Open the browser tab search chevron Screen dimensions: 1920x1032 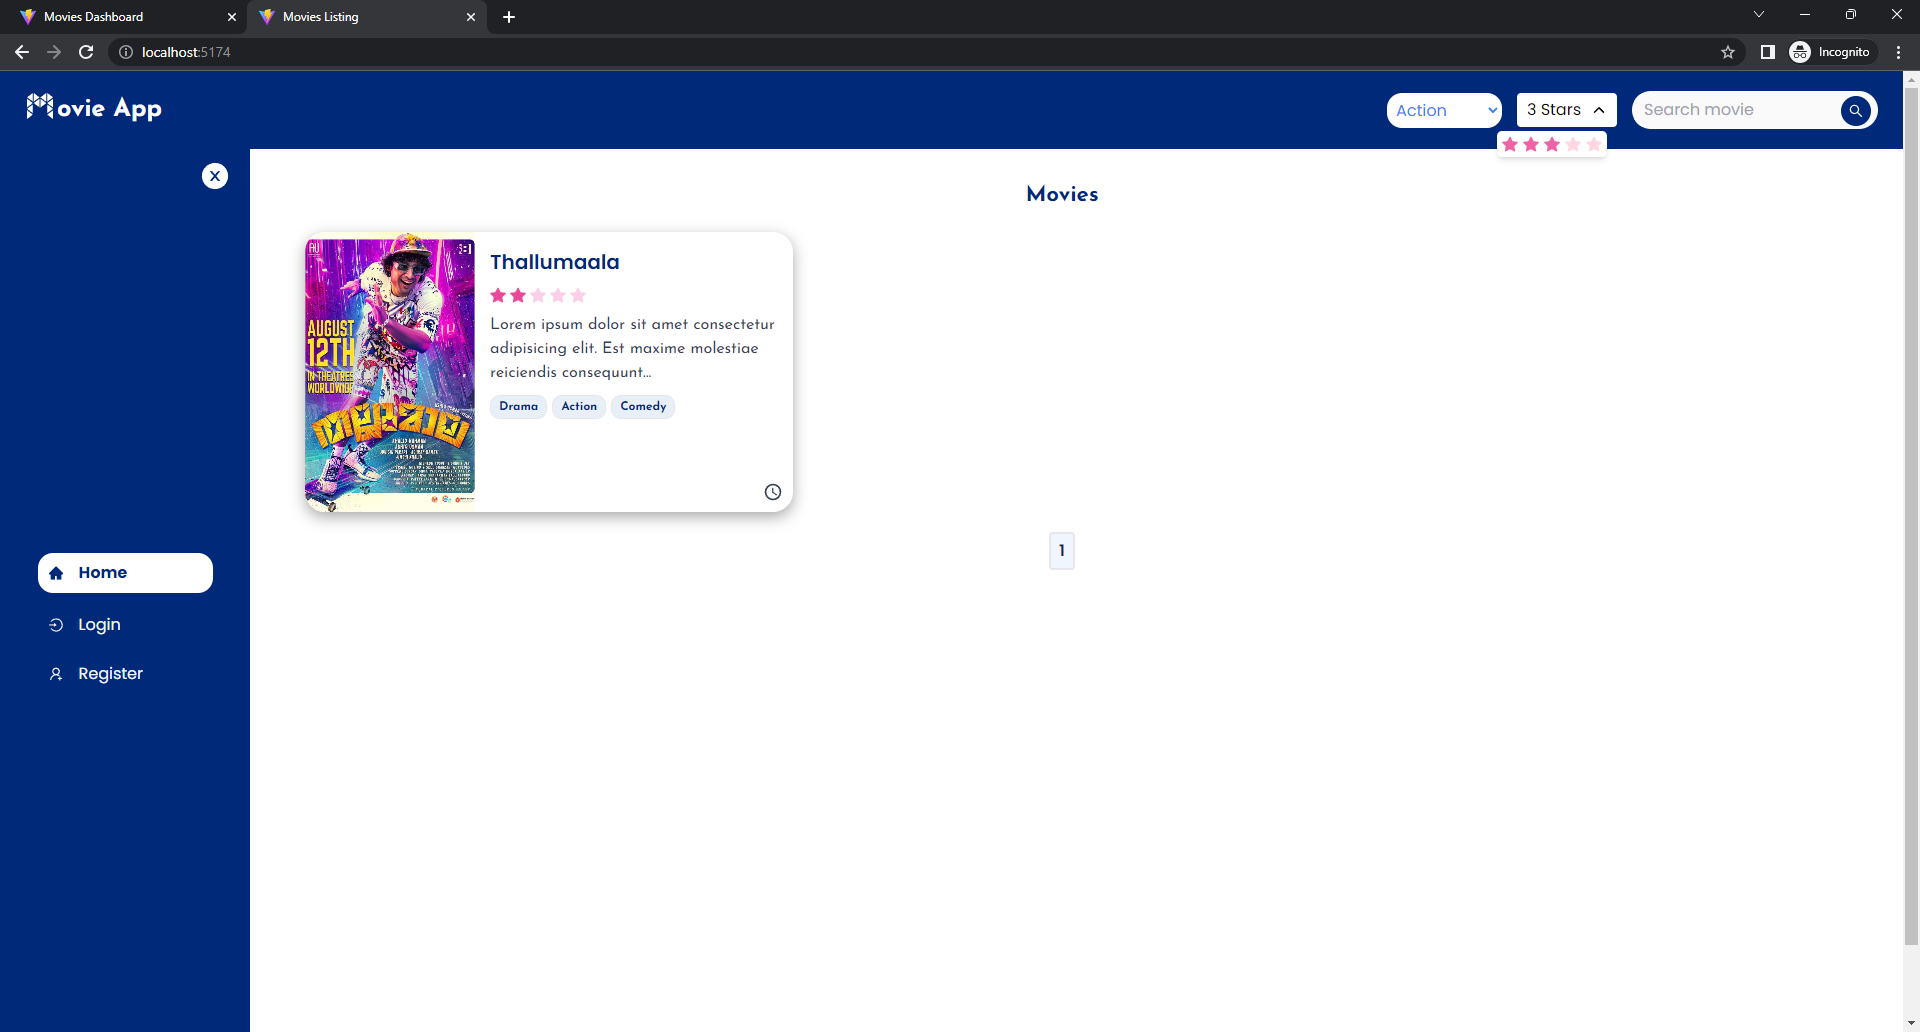pyautogui.click(x=1759, y=14)
